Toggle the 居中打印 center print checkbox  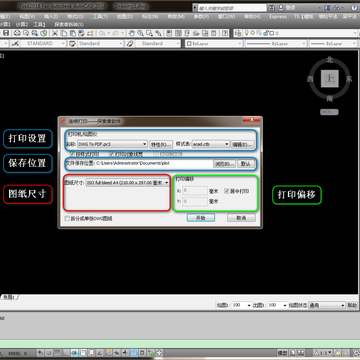[227, 191]
